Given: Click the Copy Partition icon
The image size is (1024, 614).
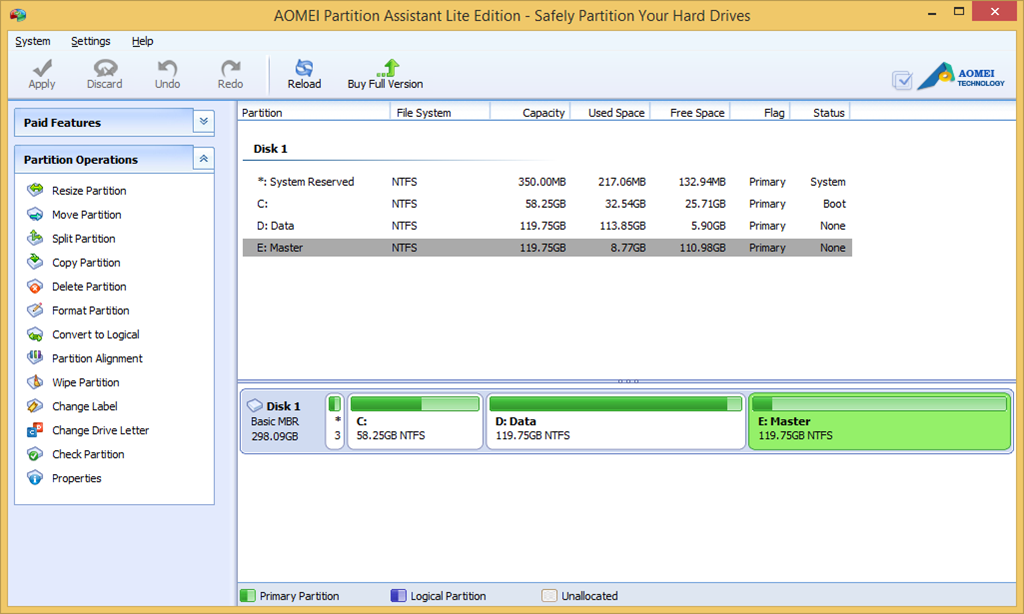Looking at the screenshot, I should pyautogui.click(x=35, y=262).
